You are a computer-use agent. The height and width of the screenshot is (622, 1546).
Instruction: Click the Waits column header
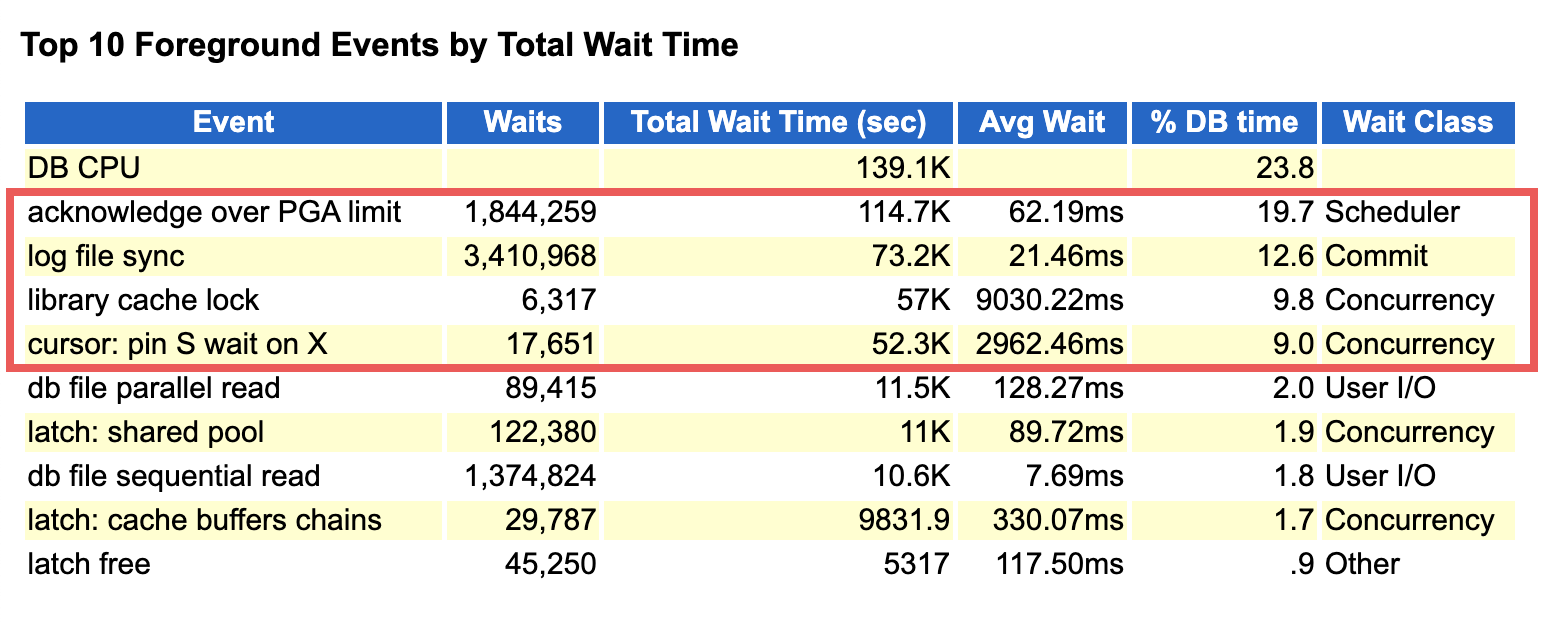pos(522,123)
